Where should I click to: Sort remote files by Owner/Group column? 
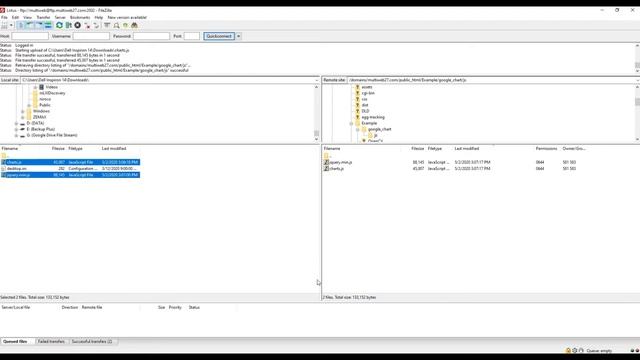tap(574, 149)
